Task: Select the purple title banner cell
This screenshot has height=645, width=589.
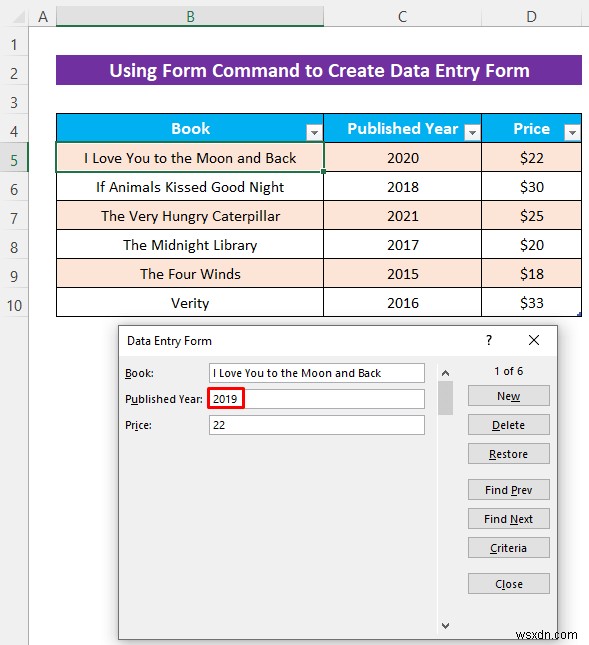Action: click(x=319, y=70)
